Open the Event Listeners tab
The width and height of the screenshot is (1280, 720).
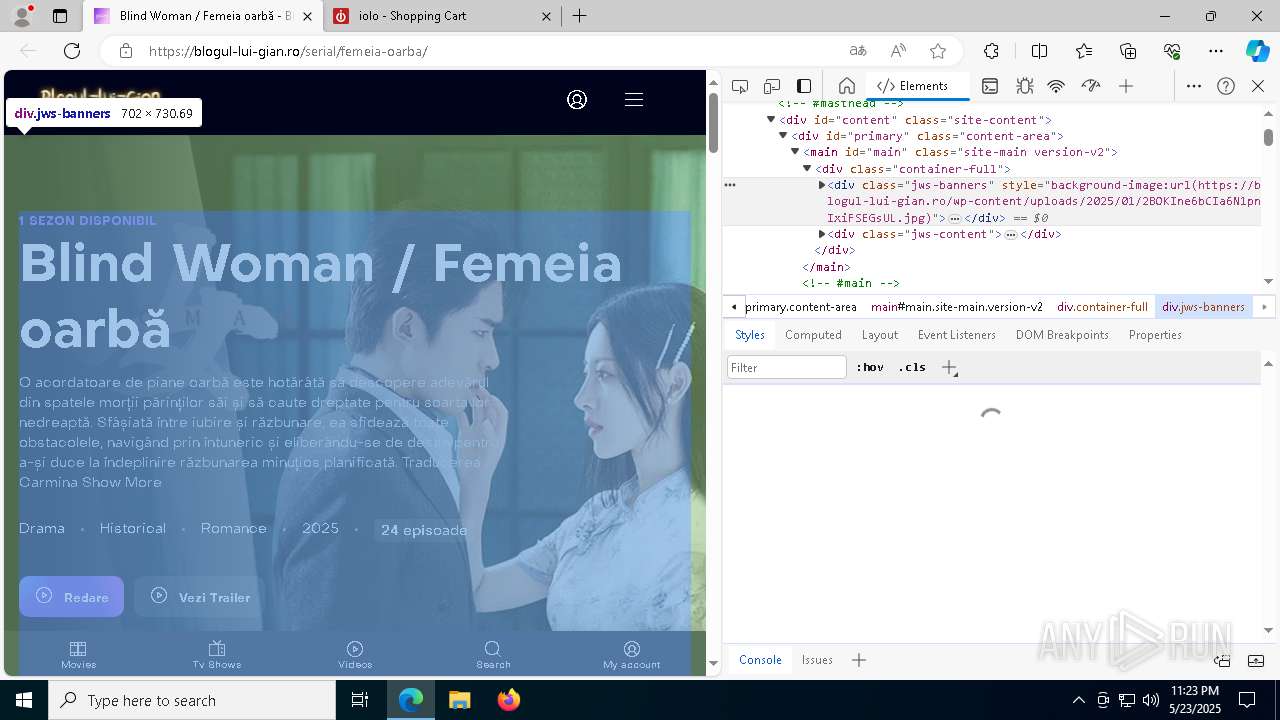point(957,335)
